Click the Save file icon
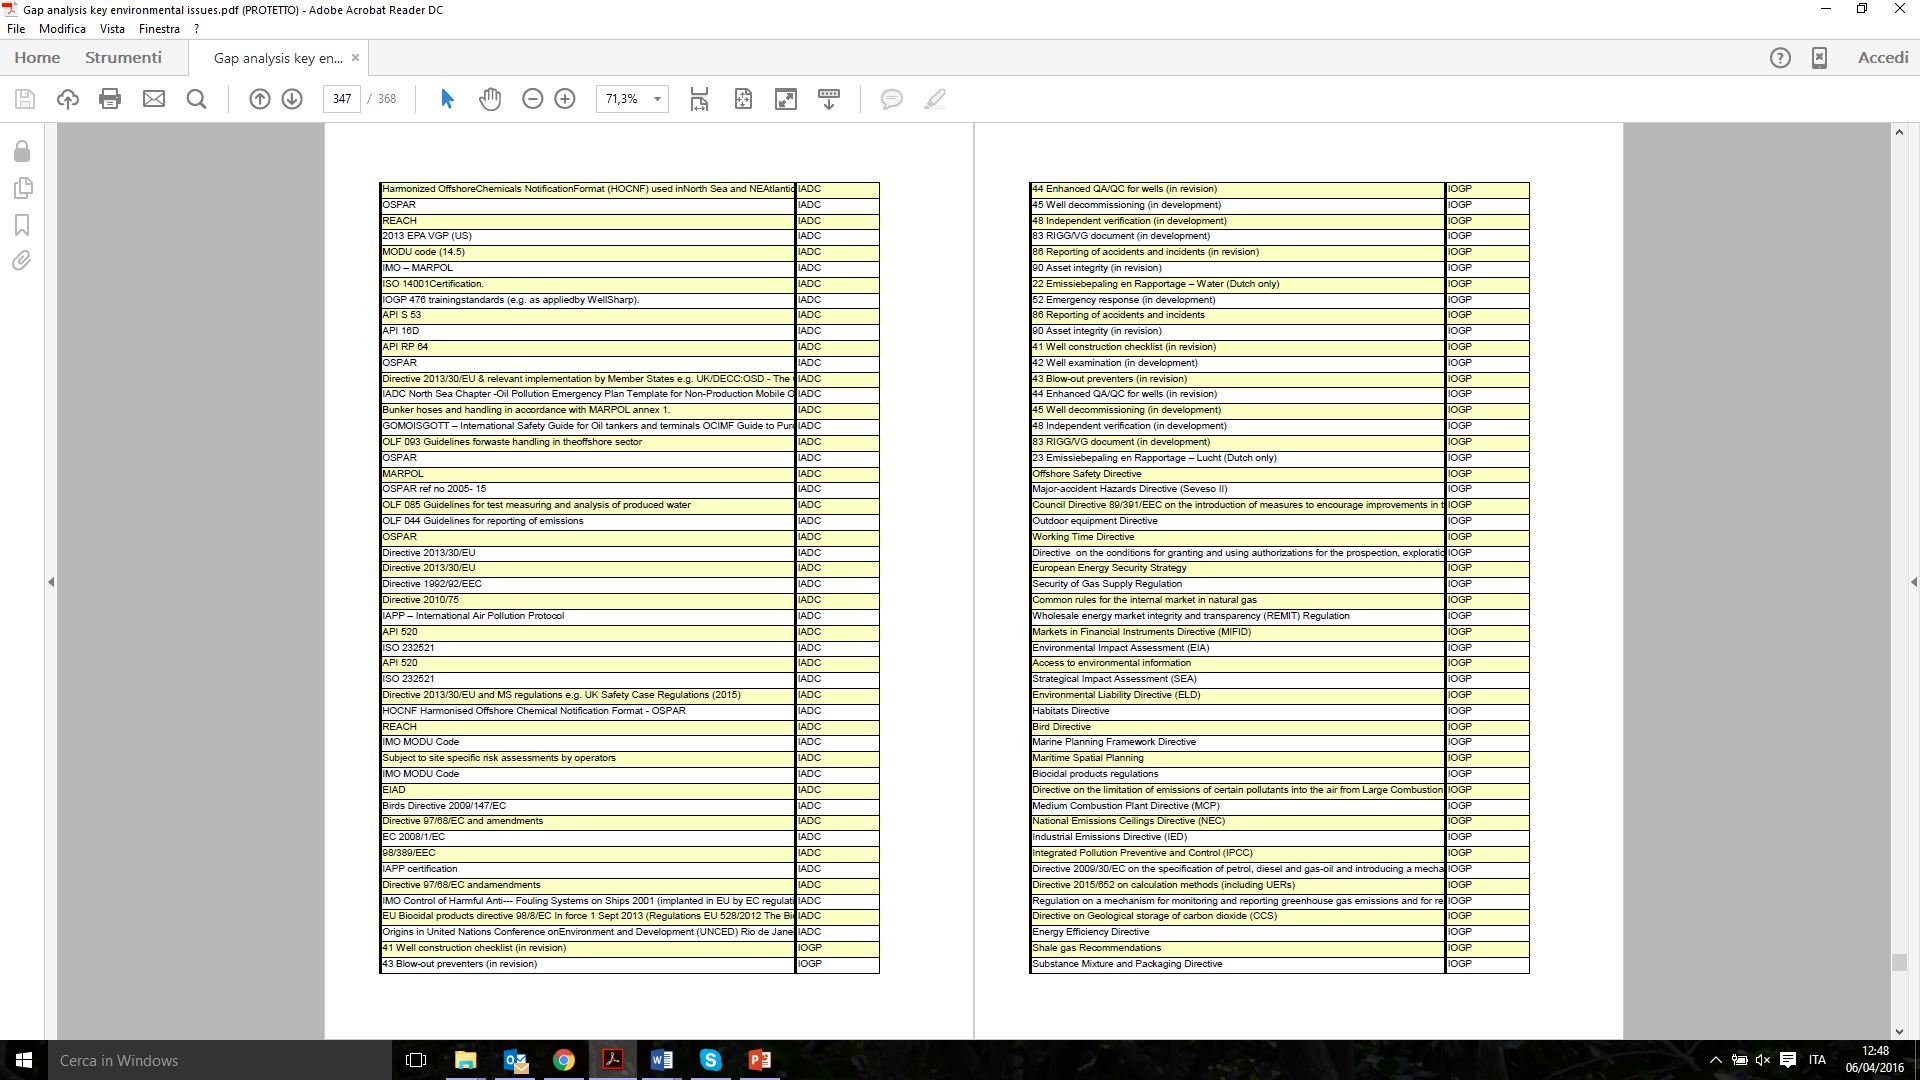Image resolution: width=1920 pixels, height=1080 pixels. (x=25, y=99)
